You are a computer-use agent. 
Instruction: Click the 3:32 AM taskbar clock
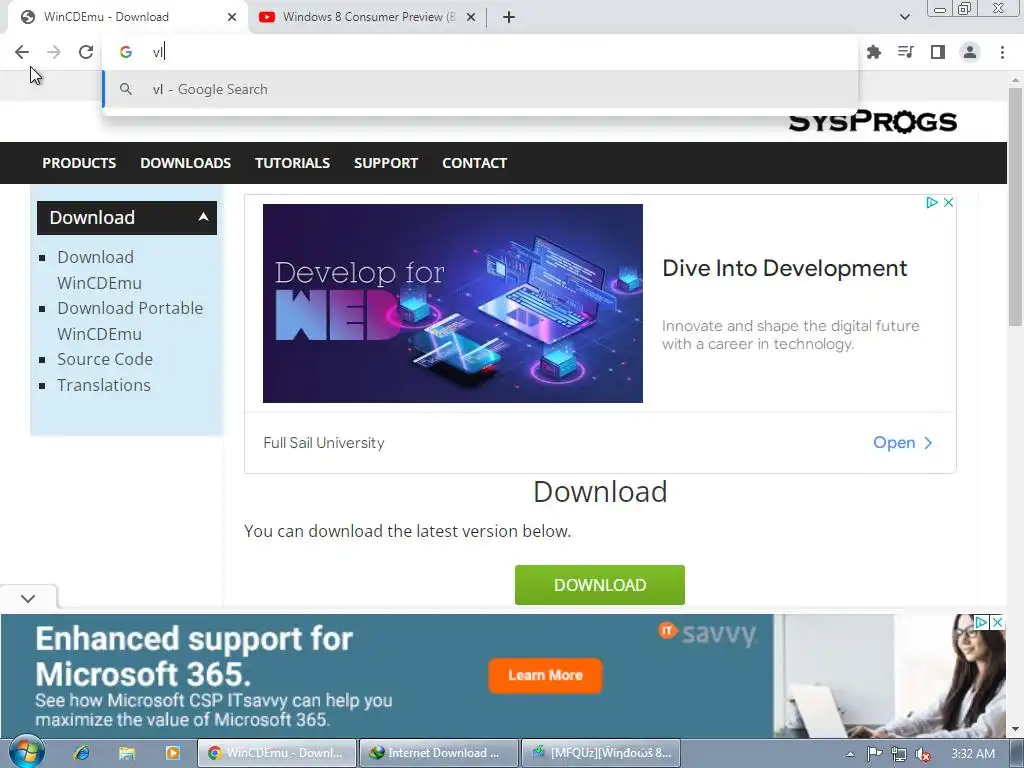click(973, 754)
